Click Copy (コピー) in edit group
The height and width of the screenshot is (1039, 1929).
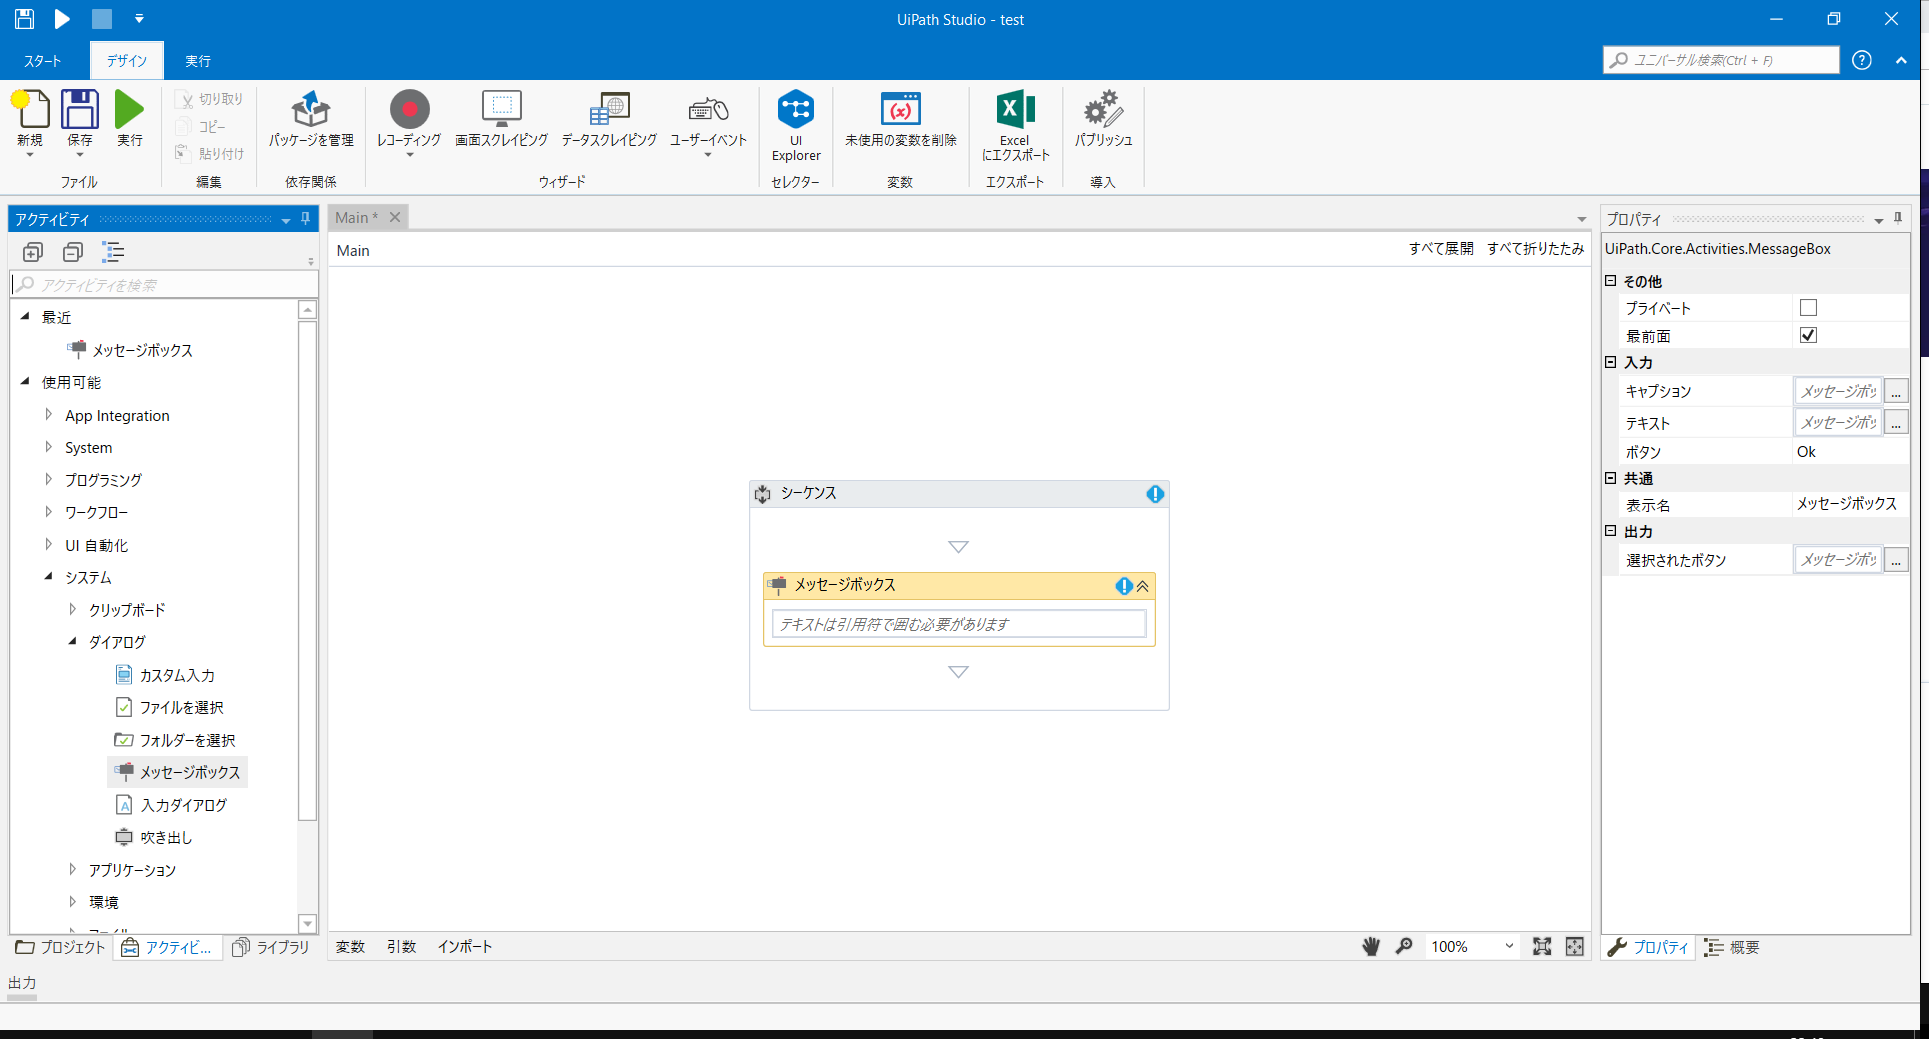pos(201,127)
